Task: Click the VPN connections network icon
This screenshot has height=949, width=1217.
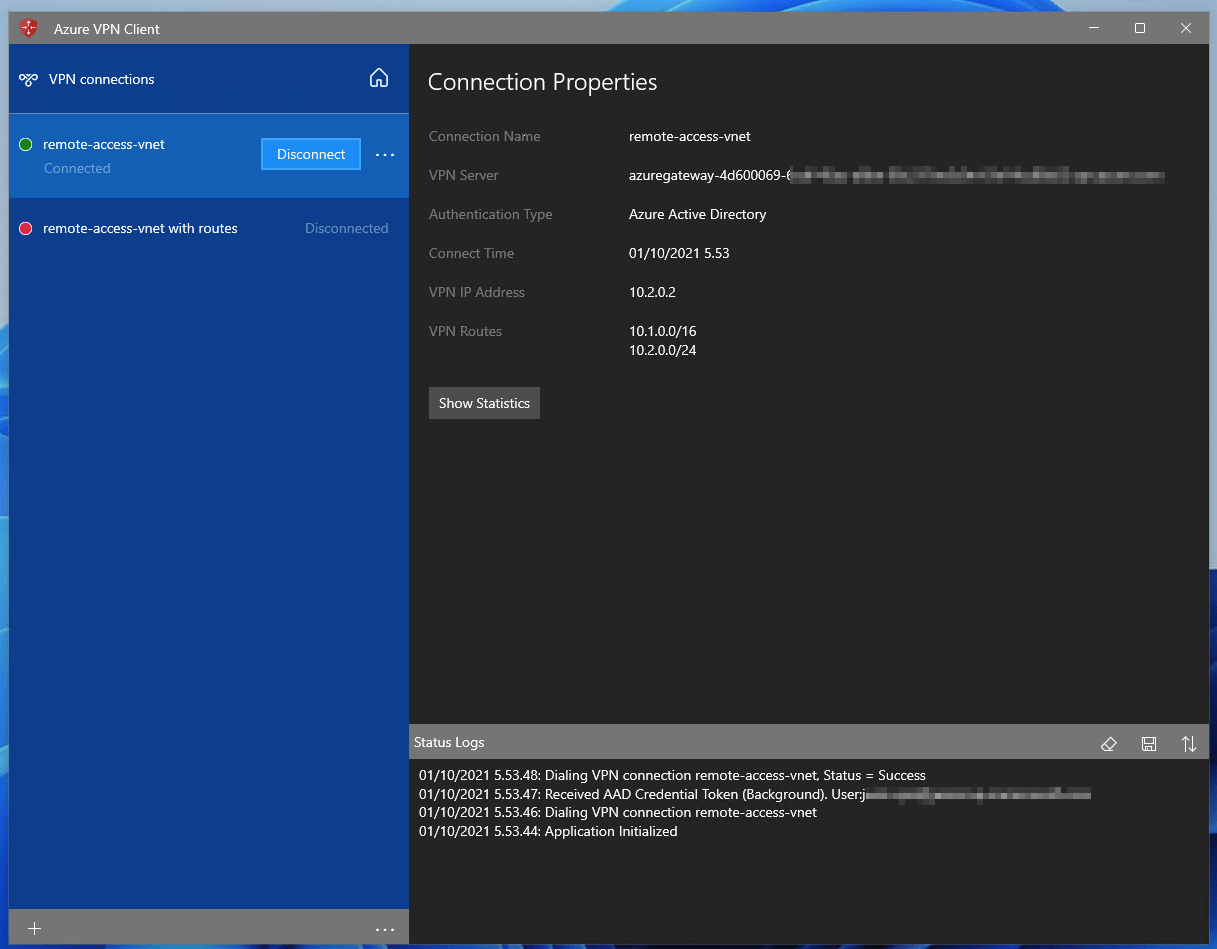Action: pos(28,79)
